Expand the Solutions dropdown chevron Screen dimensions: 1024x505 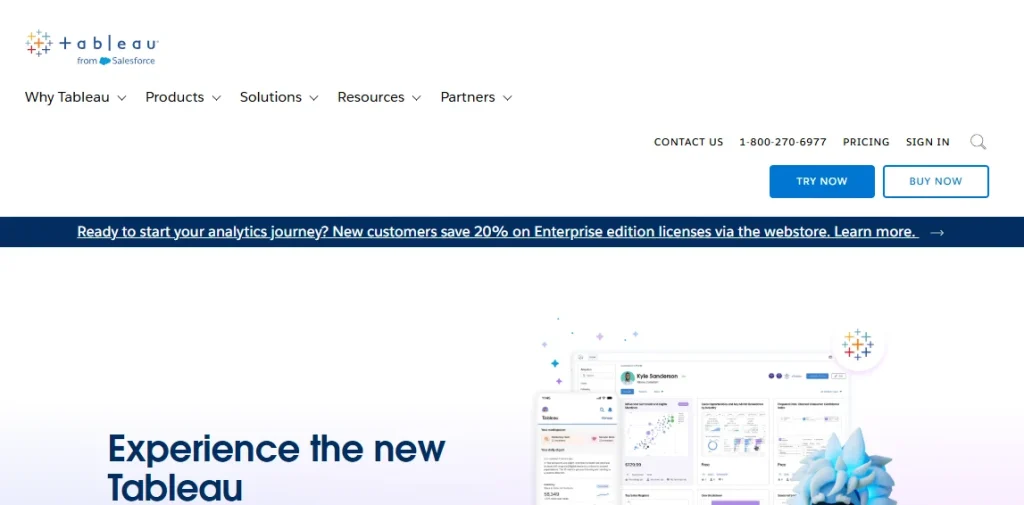314,98
